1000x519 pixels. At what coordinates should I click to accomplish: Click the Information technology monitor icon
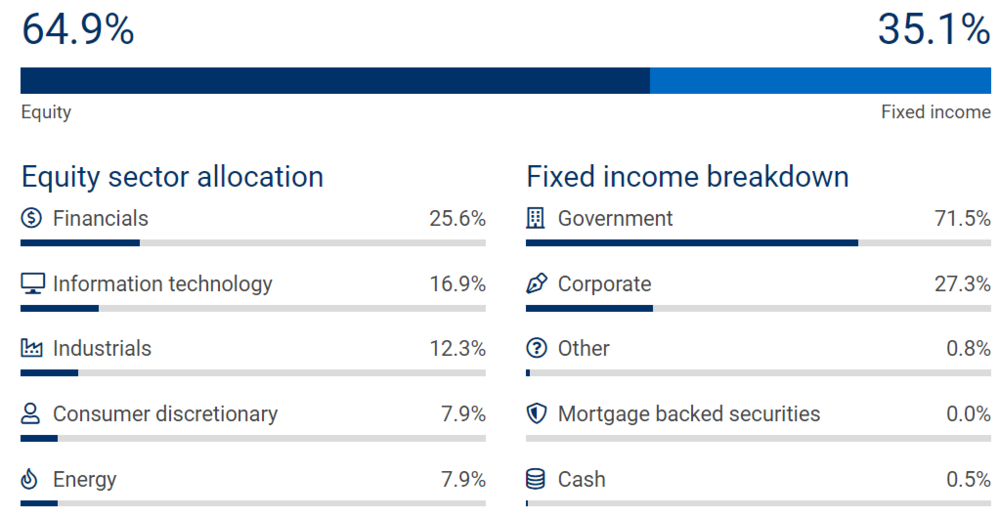tap(33, 284)
